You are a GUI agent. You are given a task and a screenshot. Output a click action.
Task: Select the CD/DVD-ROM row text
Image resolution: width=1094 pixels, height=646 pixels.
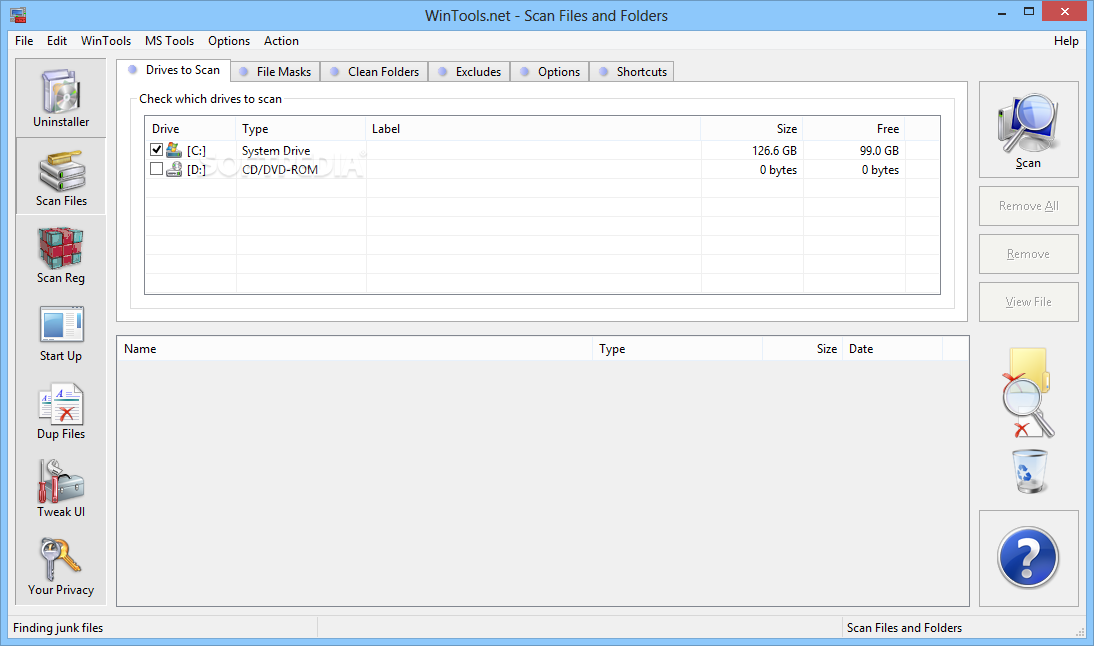point(280,170)
